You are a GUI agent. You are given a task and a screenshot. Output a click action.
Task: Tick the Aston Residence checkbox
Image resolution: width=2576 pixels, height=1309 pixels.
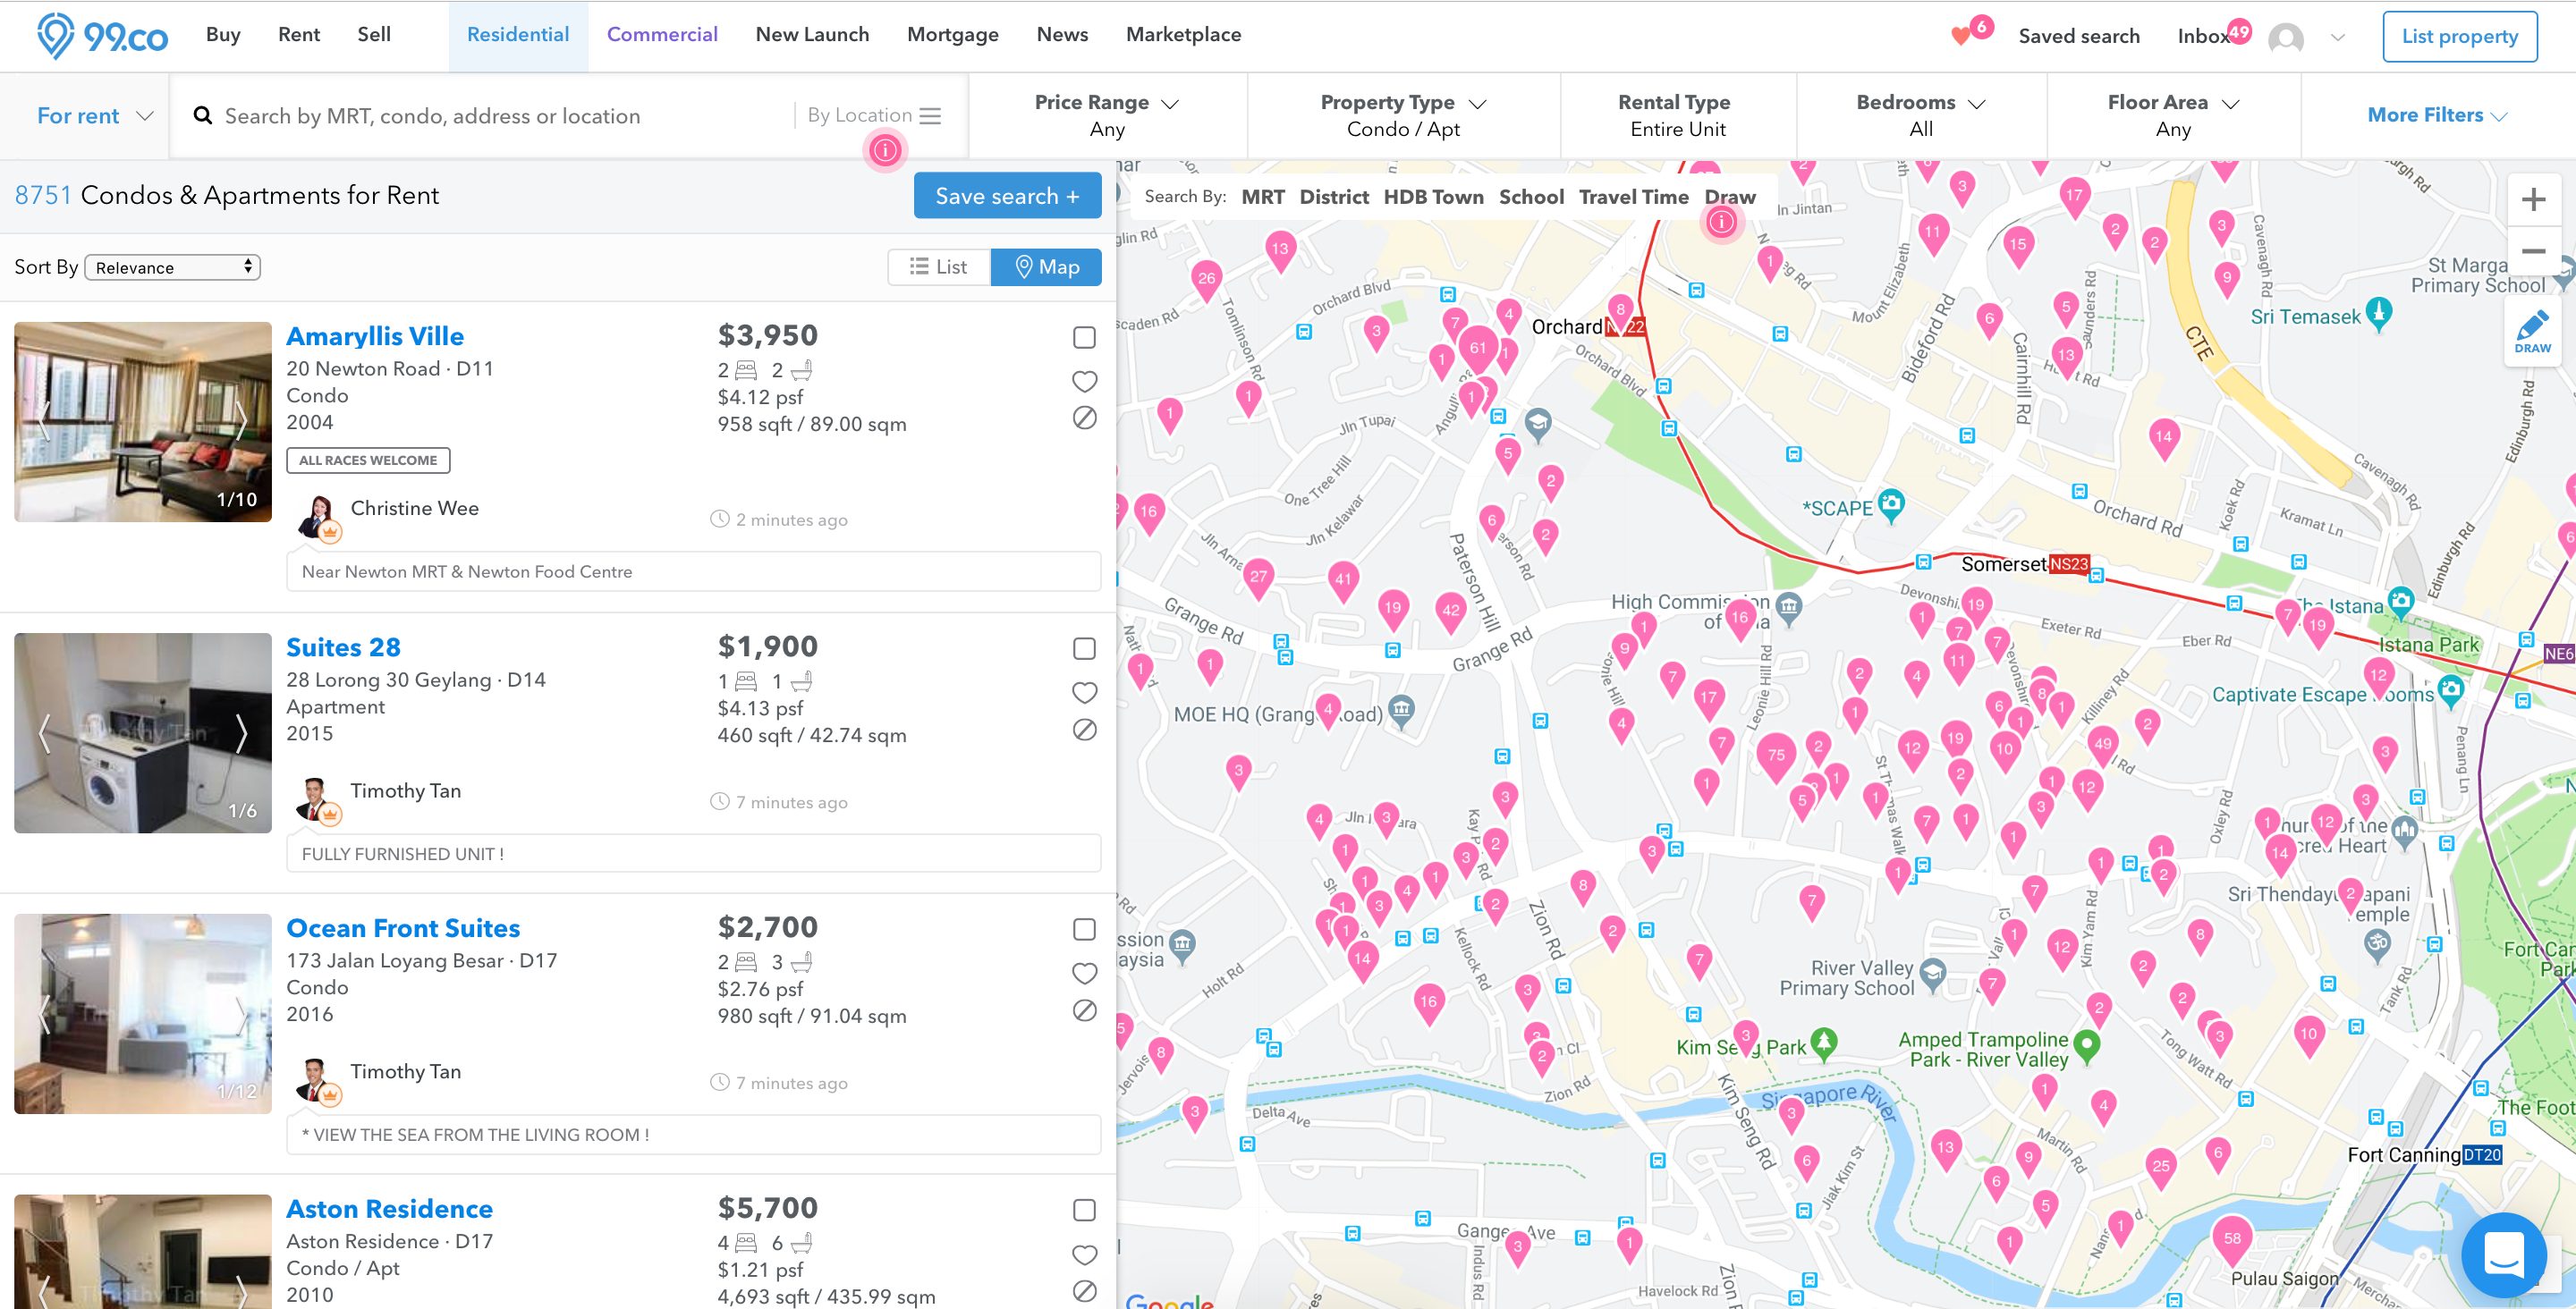[x=1084, y=1210]
